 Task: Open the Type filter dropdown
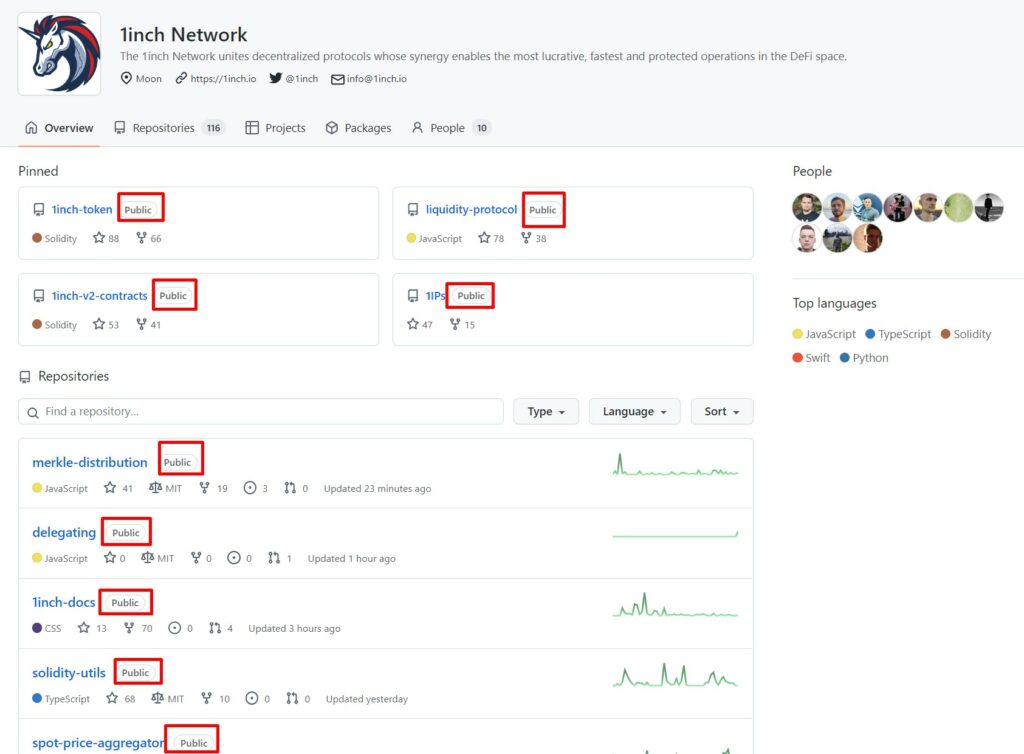point(546,412)
